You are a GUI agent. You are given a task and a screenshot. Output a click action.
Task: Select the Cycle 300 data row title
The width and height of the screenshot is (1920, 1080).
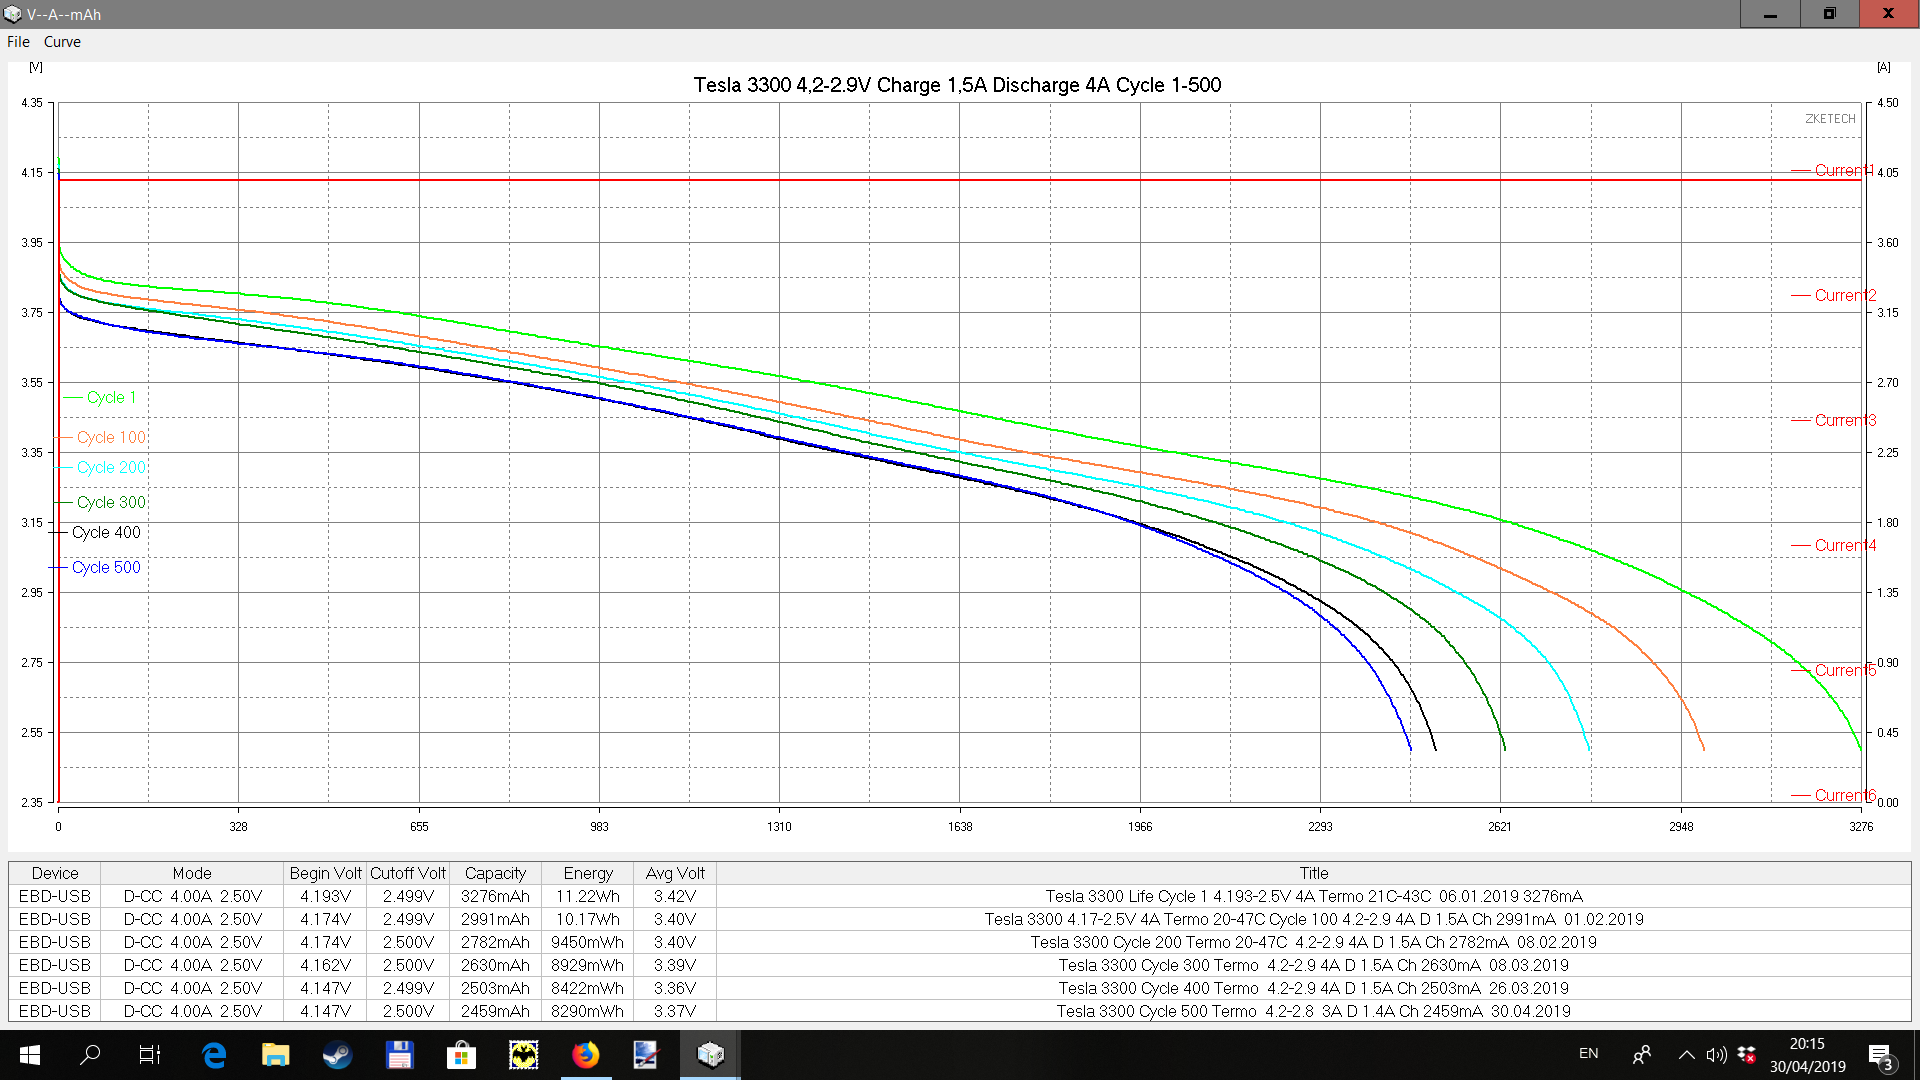click(1313, 965)
